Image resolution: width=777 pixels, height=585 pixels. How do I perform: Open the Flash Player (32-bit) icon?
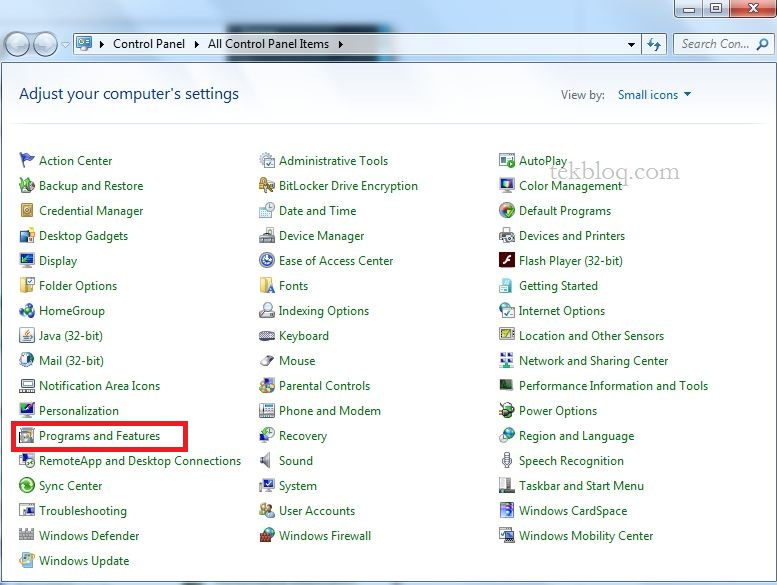(x=506, y=260)
